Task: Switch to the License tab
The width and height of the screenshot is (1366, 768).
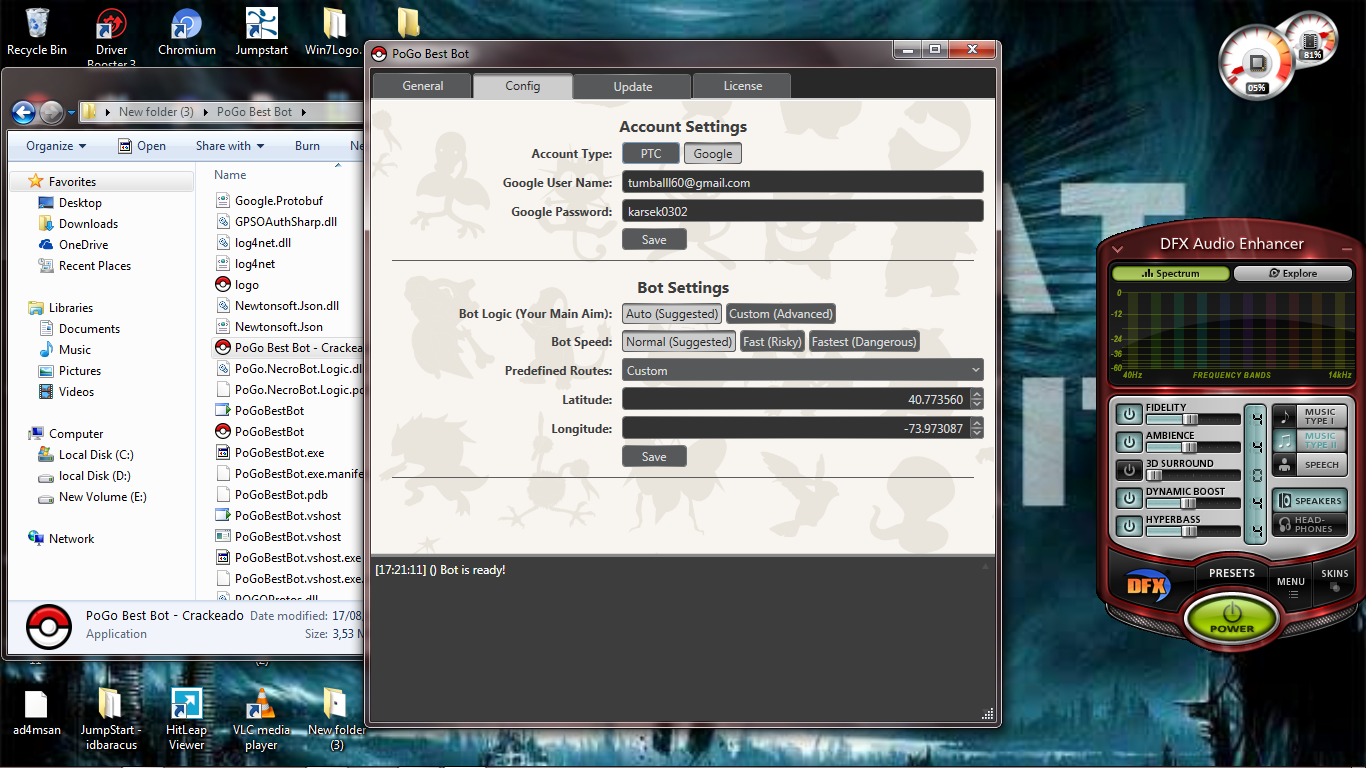Action: click(x=743, y=86)
